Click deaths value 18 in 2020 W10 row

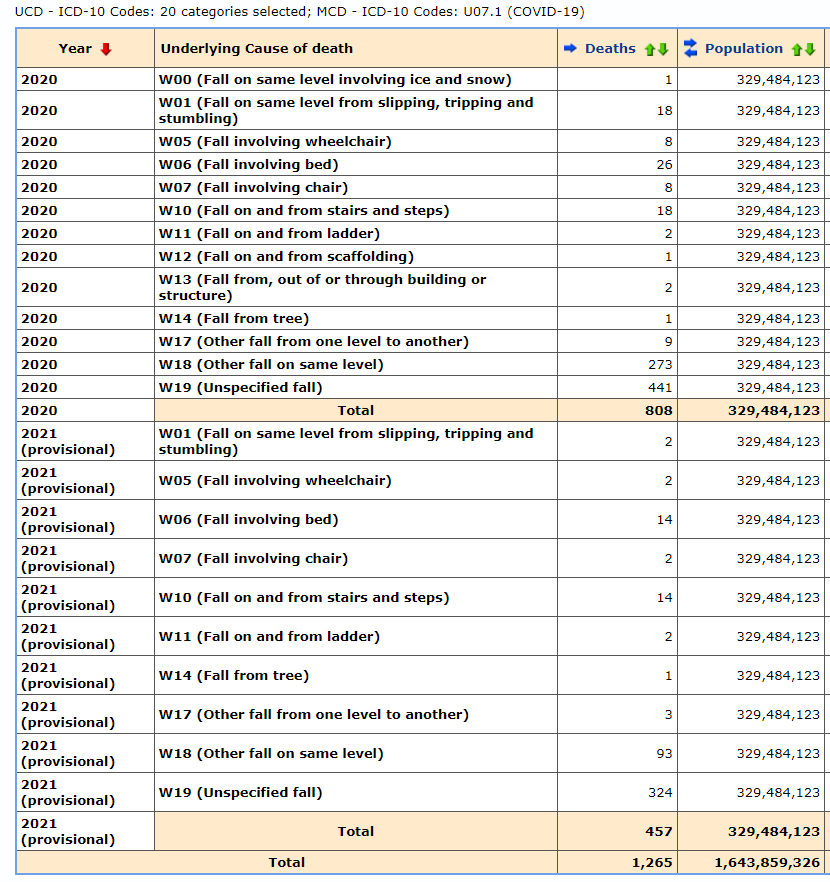(664, 210)
